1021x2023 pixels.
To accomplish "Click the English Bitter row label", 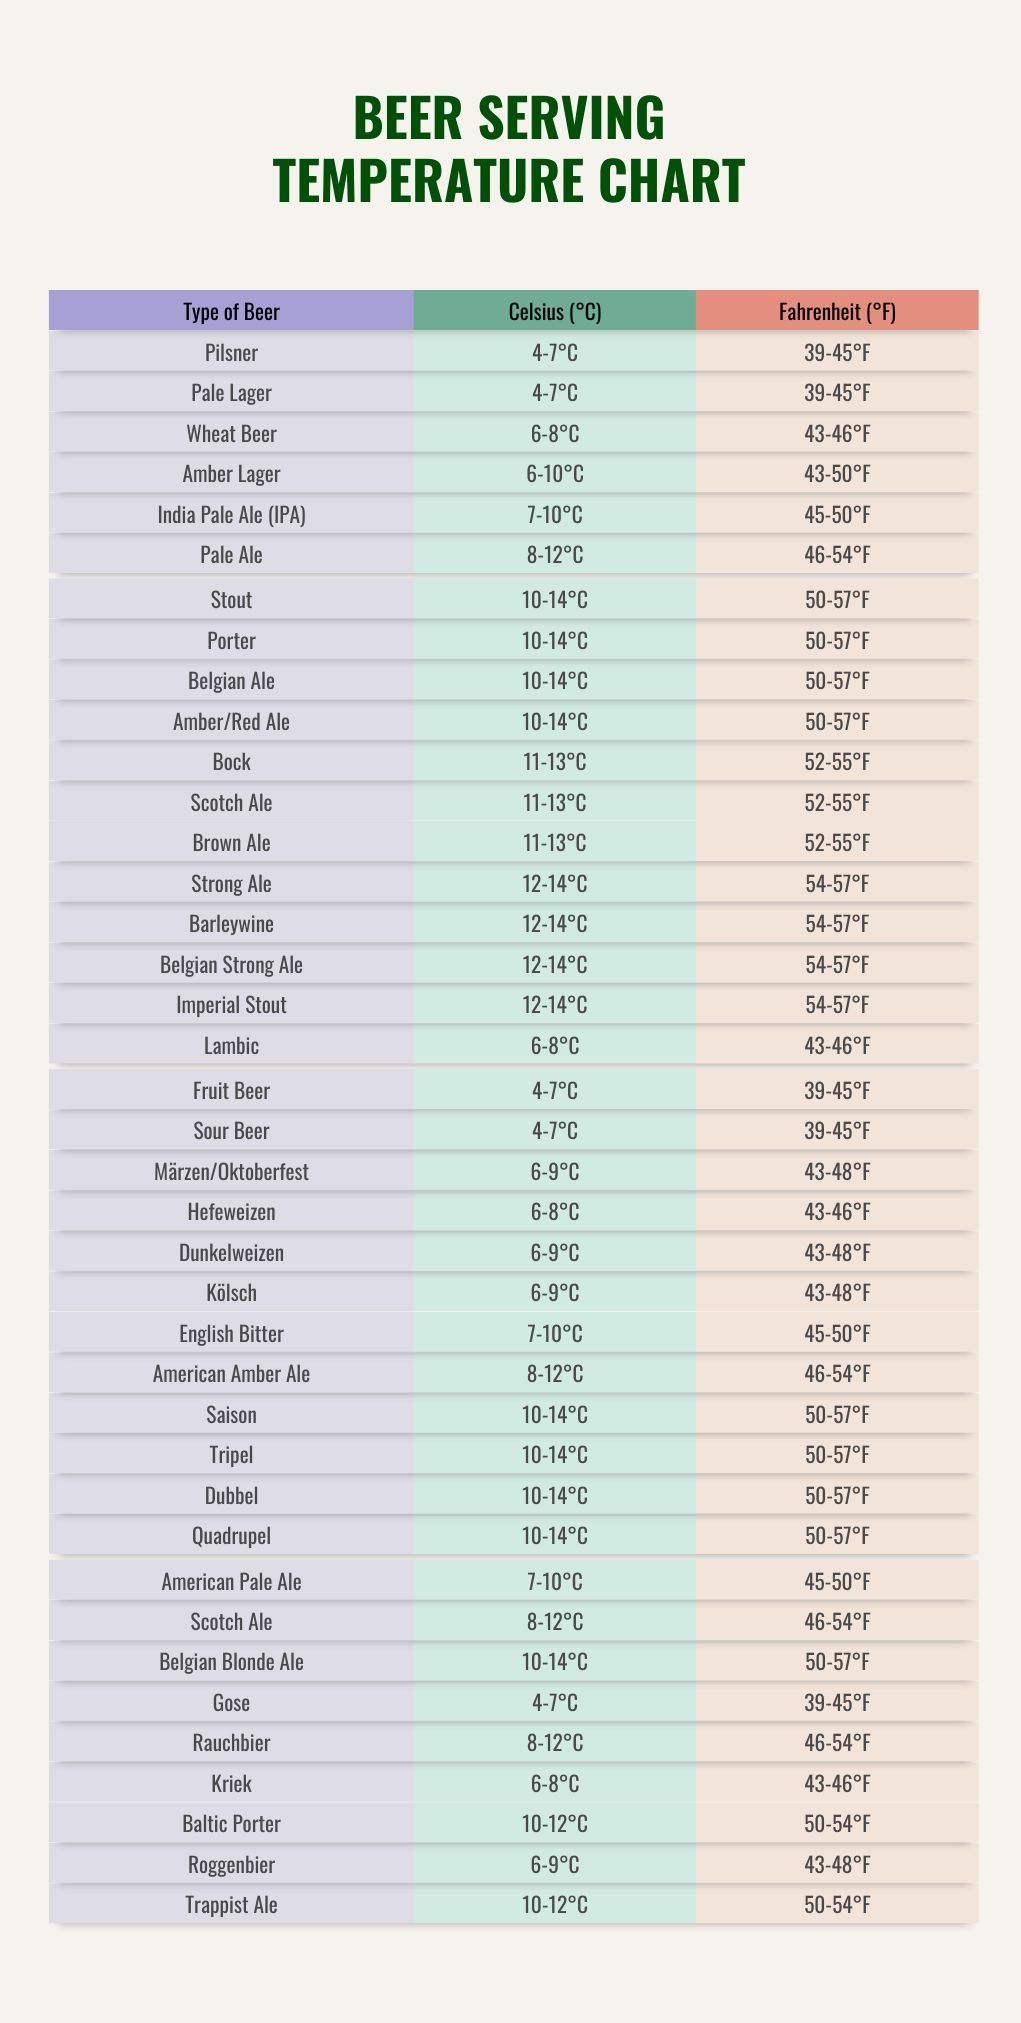I will (231, 1334).
